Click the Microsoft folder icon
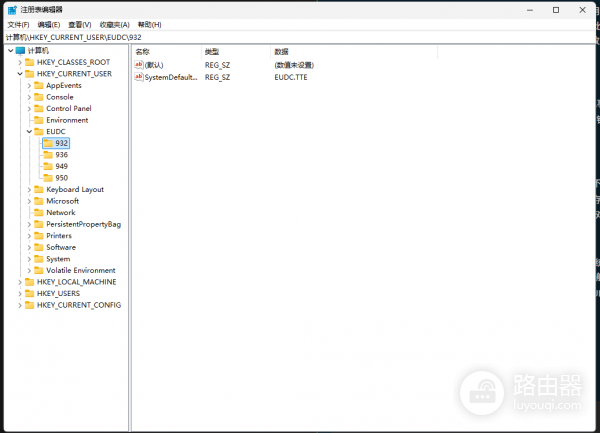 tap(39, 201)
